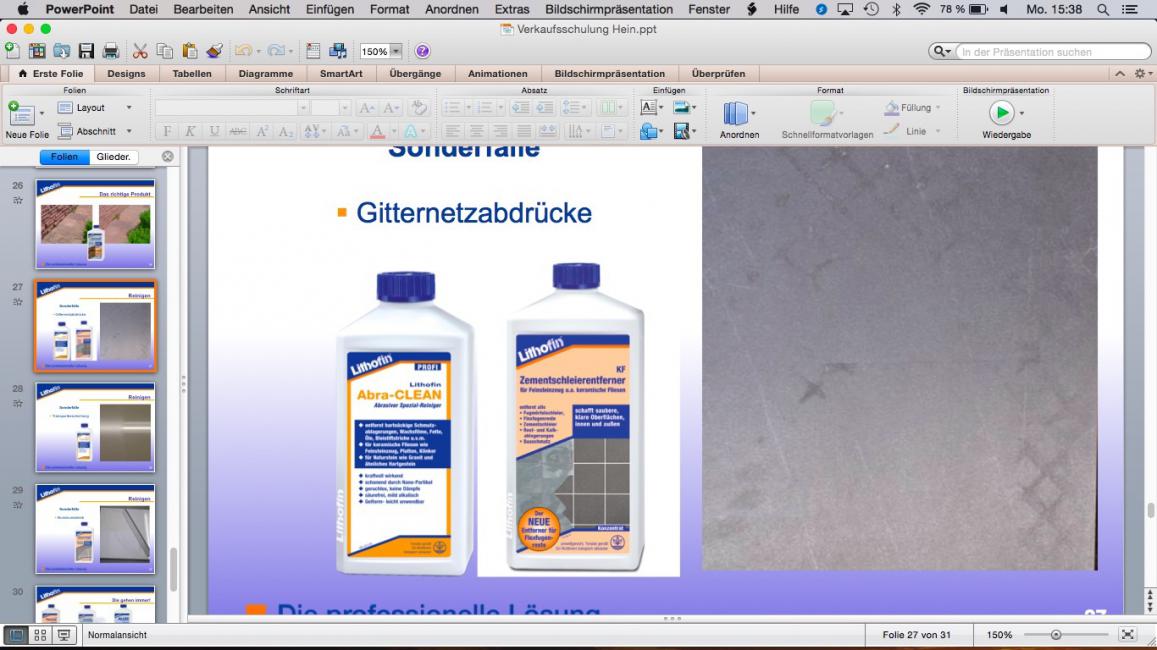Click the presentation search field

coord(1052,52)
